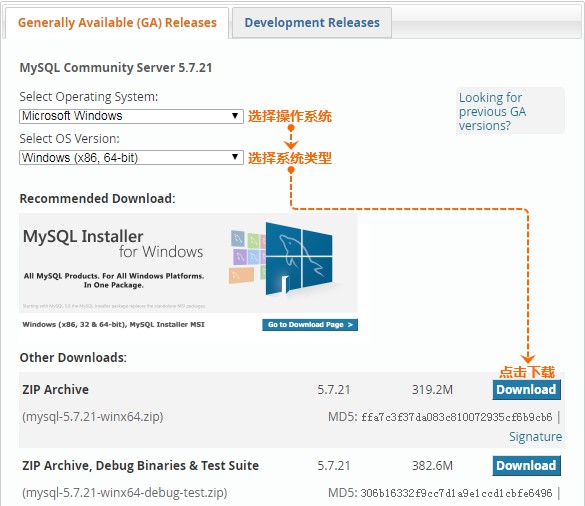The height and width of the screenshot is (506, 585).
Task: Expand the Windows (x86, 64-bit) combo box
Action: click(131, 157)
